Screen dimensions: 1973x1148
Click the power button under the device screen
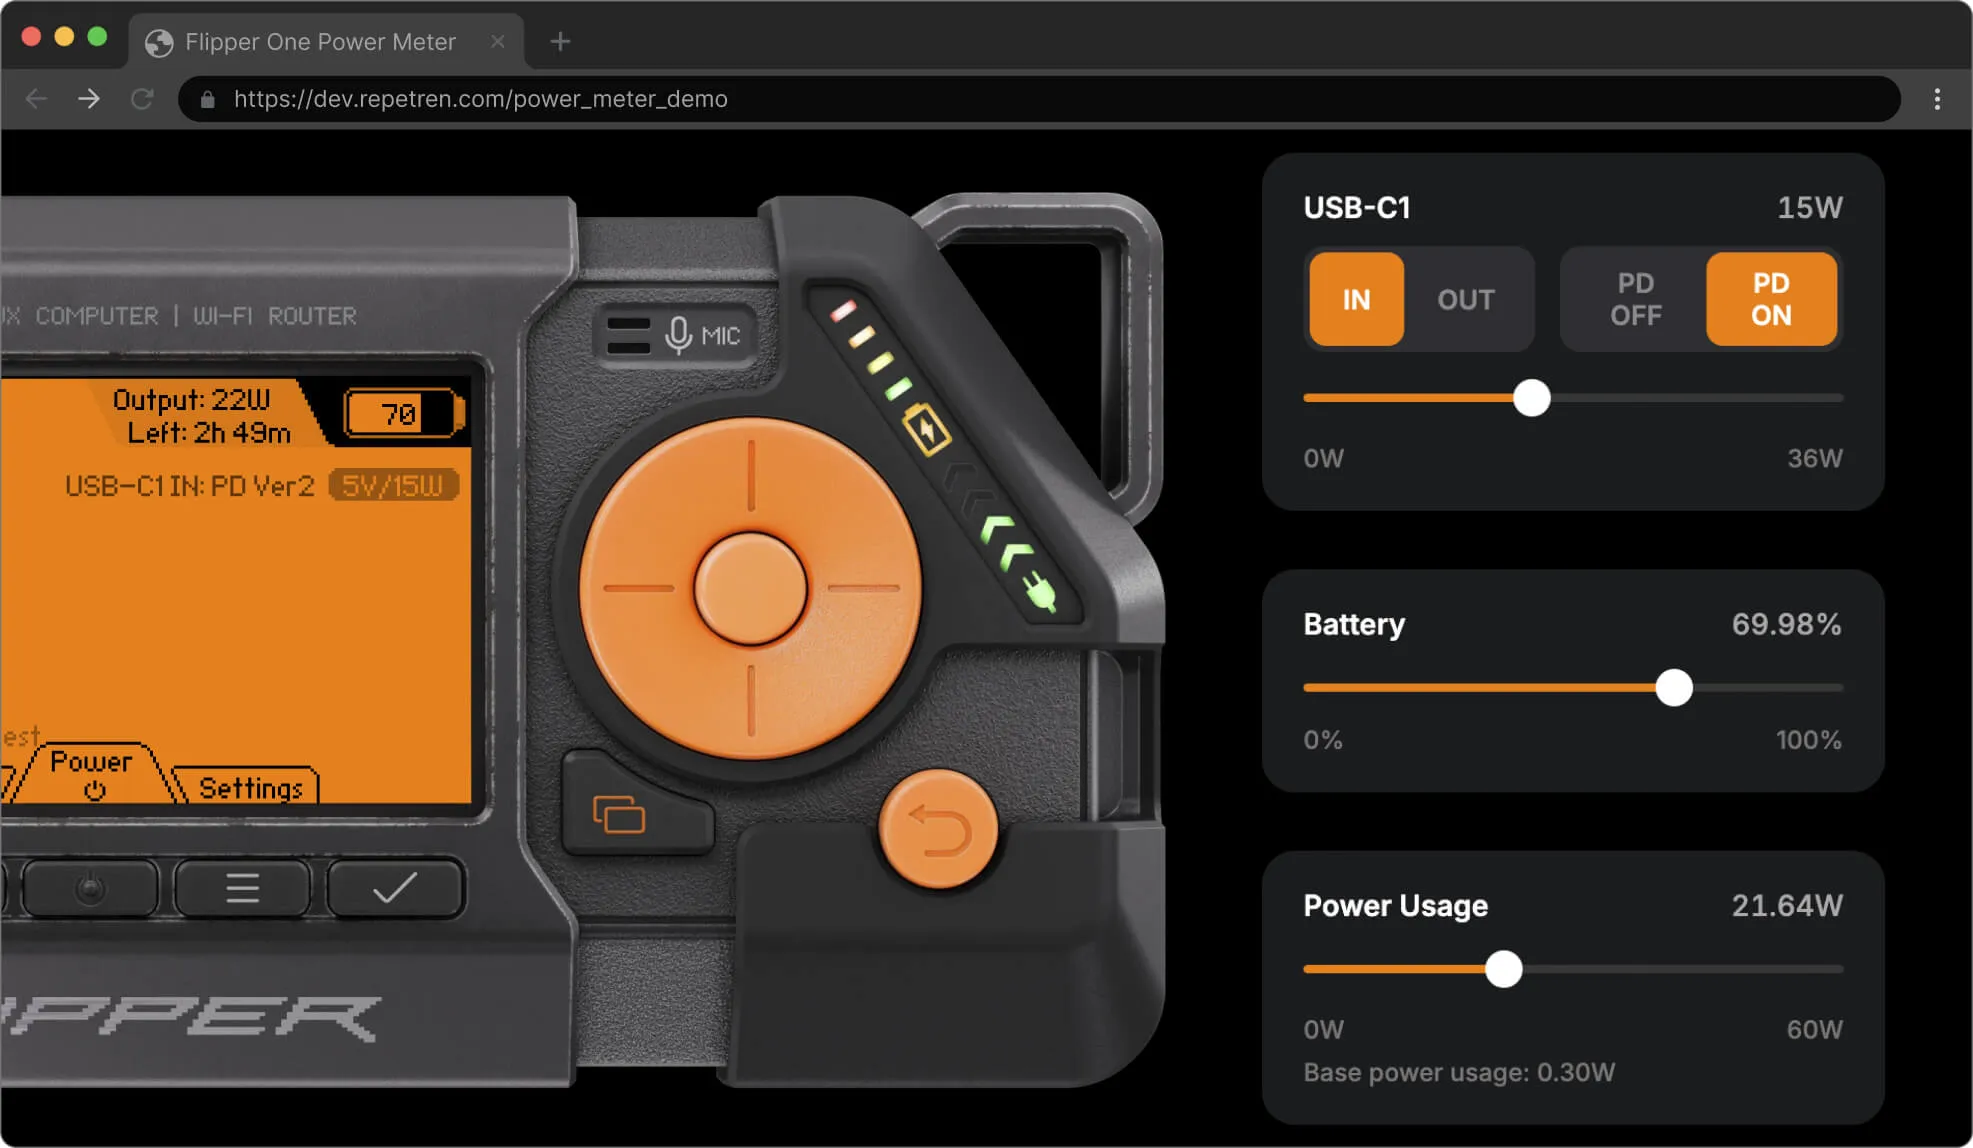[x=90, y=887]
